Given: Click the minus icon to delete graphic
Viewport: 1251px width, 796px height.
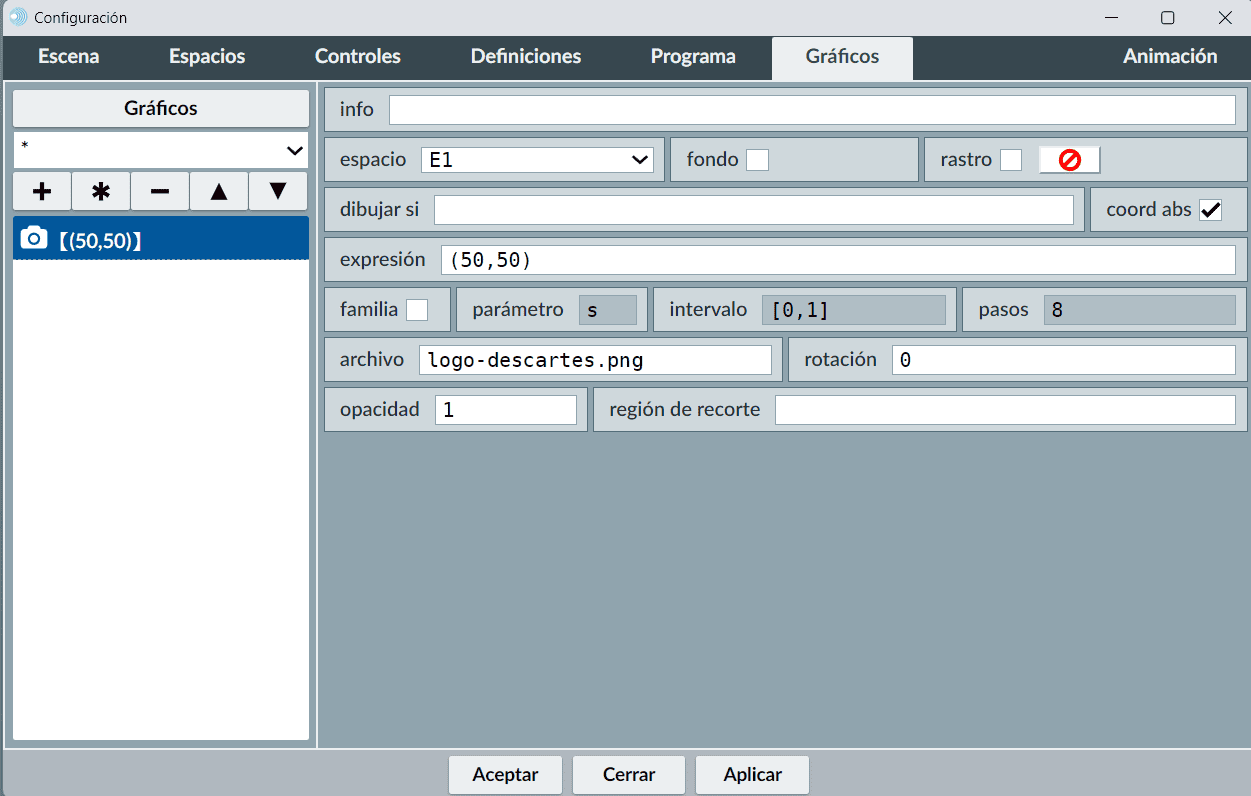Looking at the screenshot, I should point(160,190).
